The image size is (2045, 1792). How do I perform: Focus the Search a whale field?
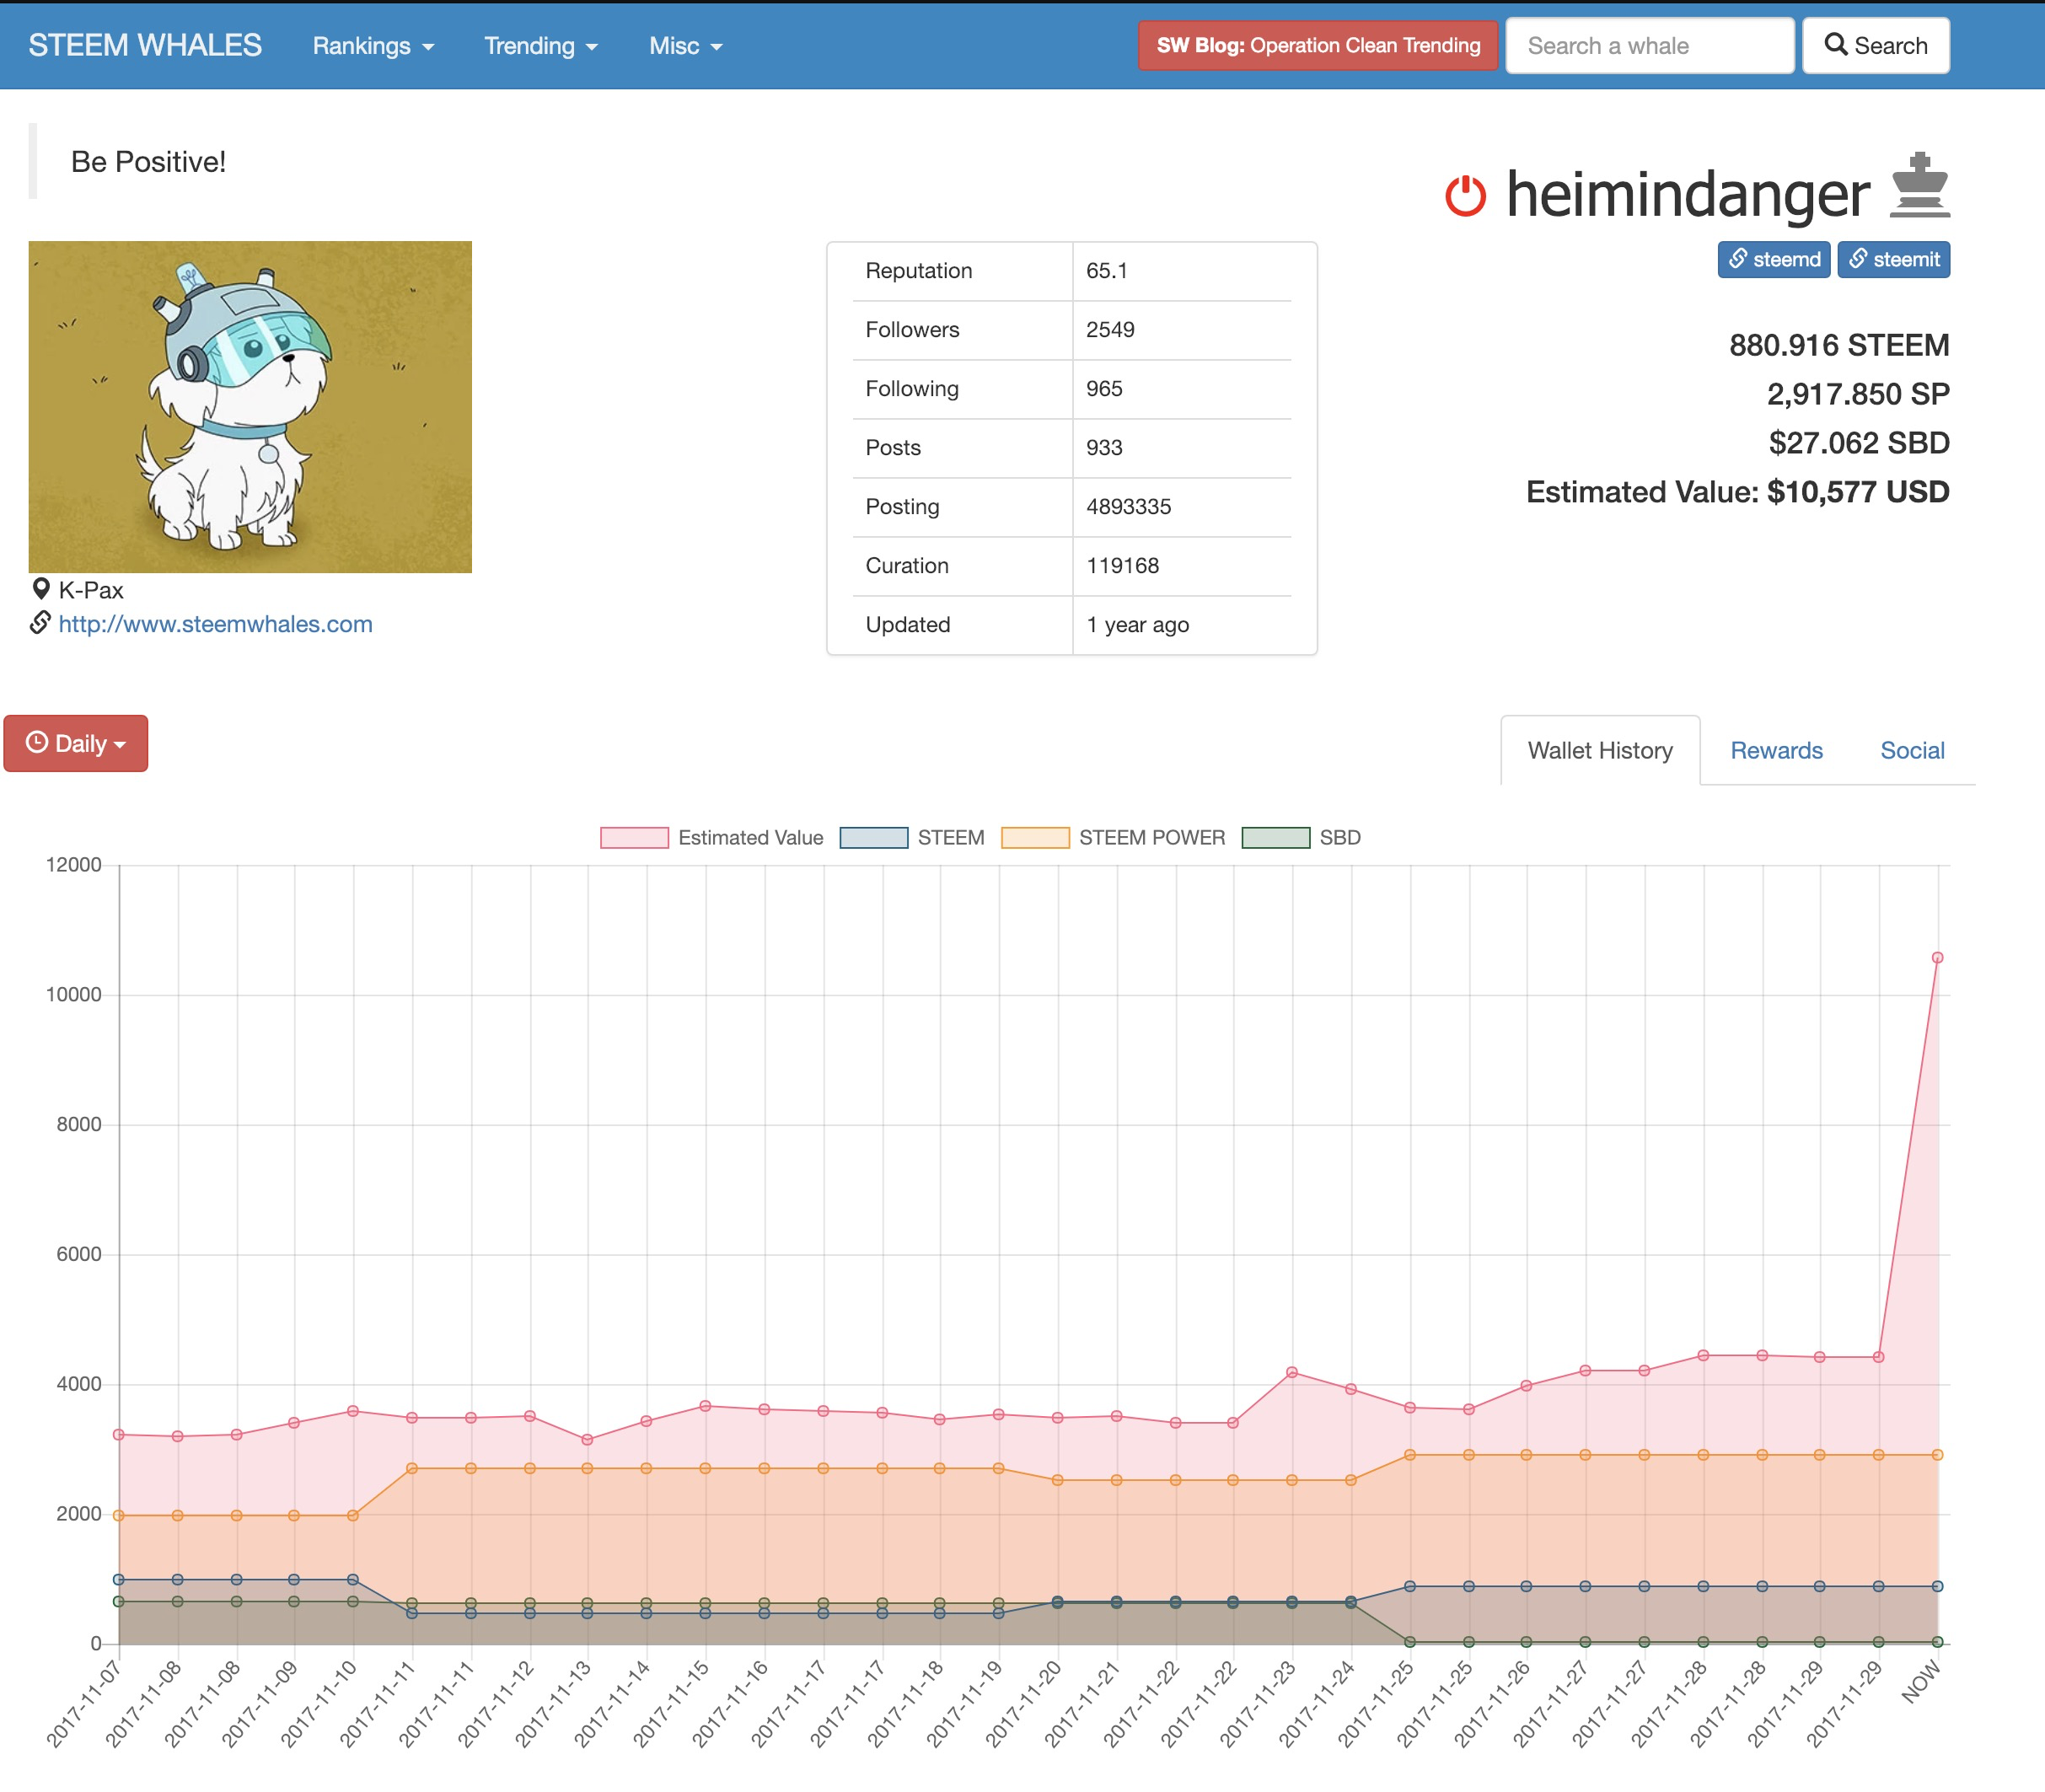tap(1649, 46)
